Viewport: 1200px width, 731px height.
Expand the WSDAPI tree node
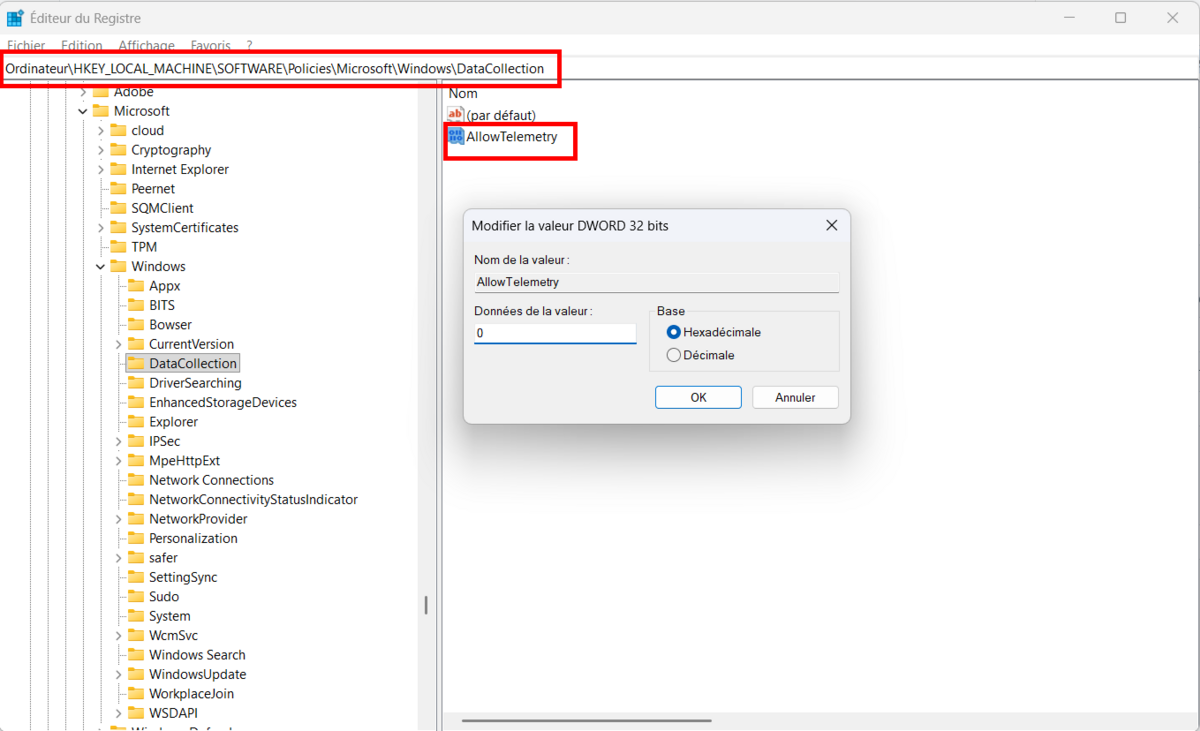118,713
